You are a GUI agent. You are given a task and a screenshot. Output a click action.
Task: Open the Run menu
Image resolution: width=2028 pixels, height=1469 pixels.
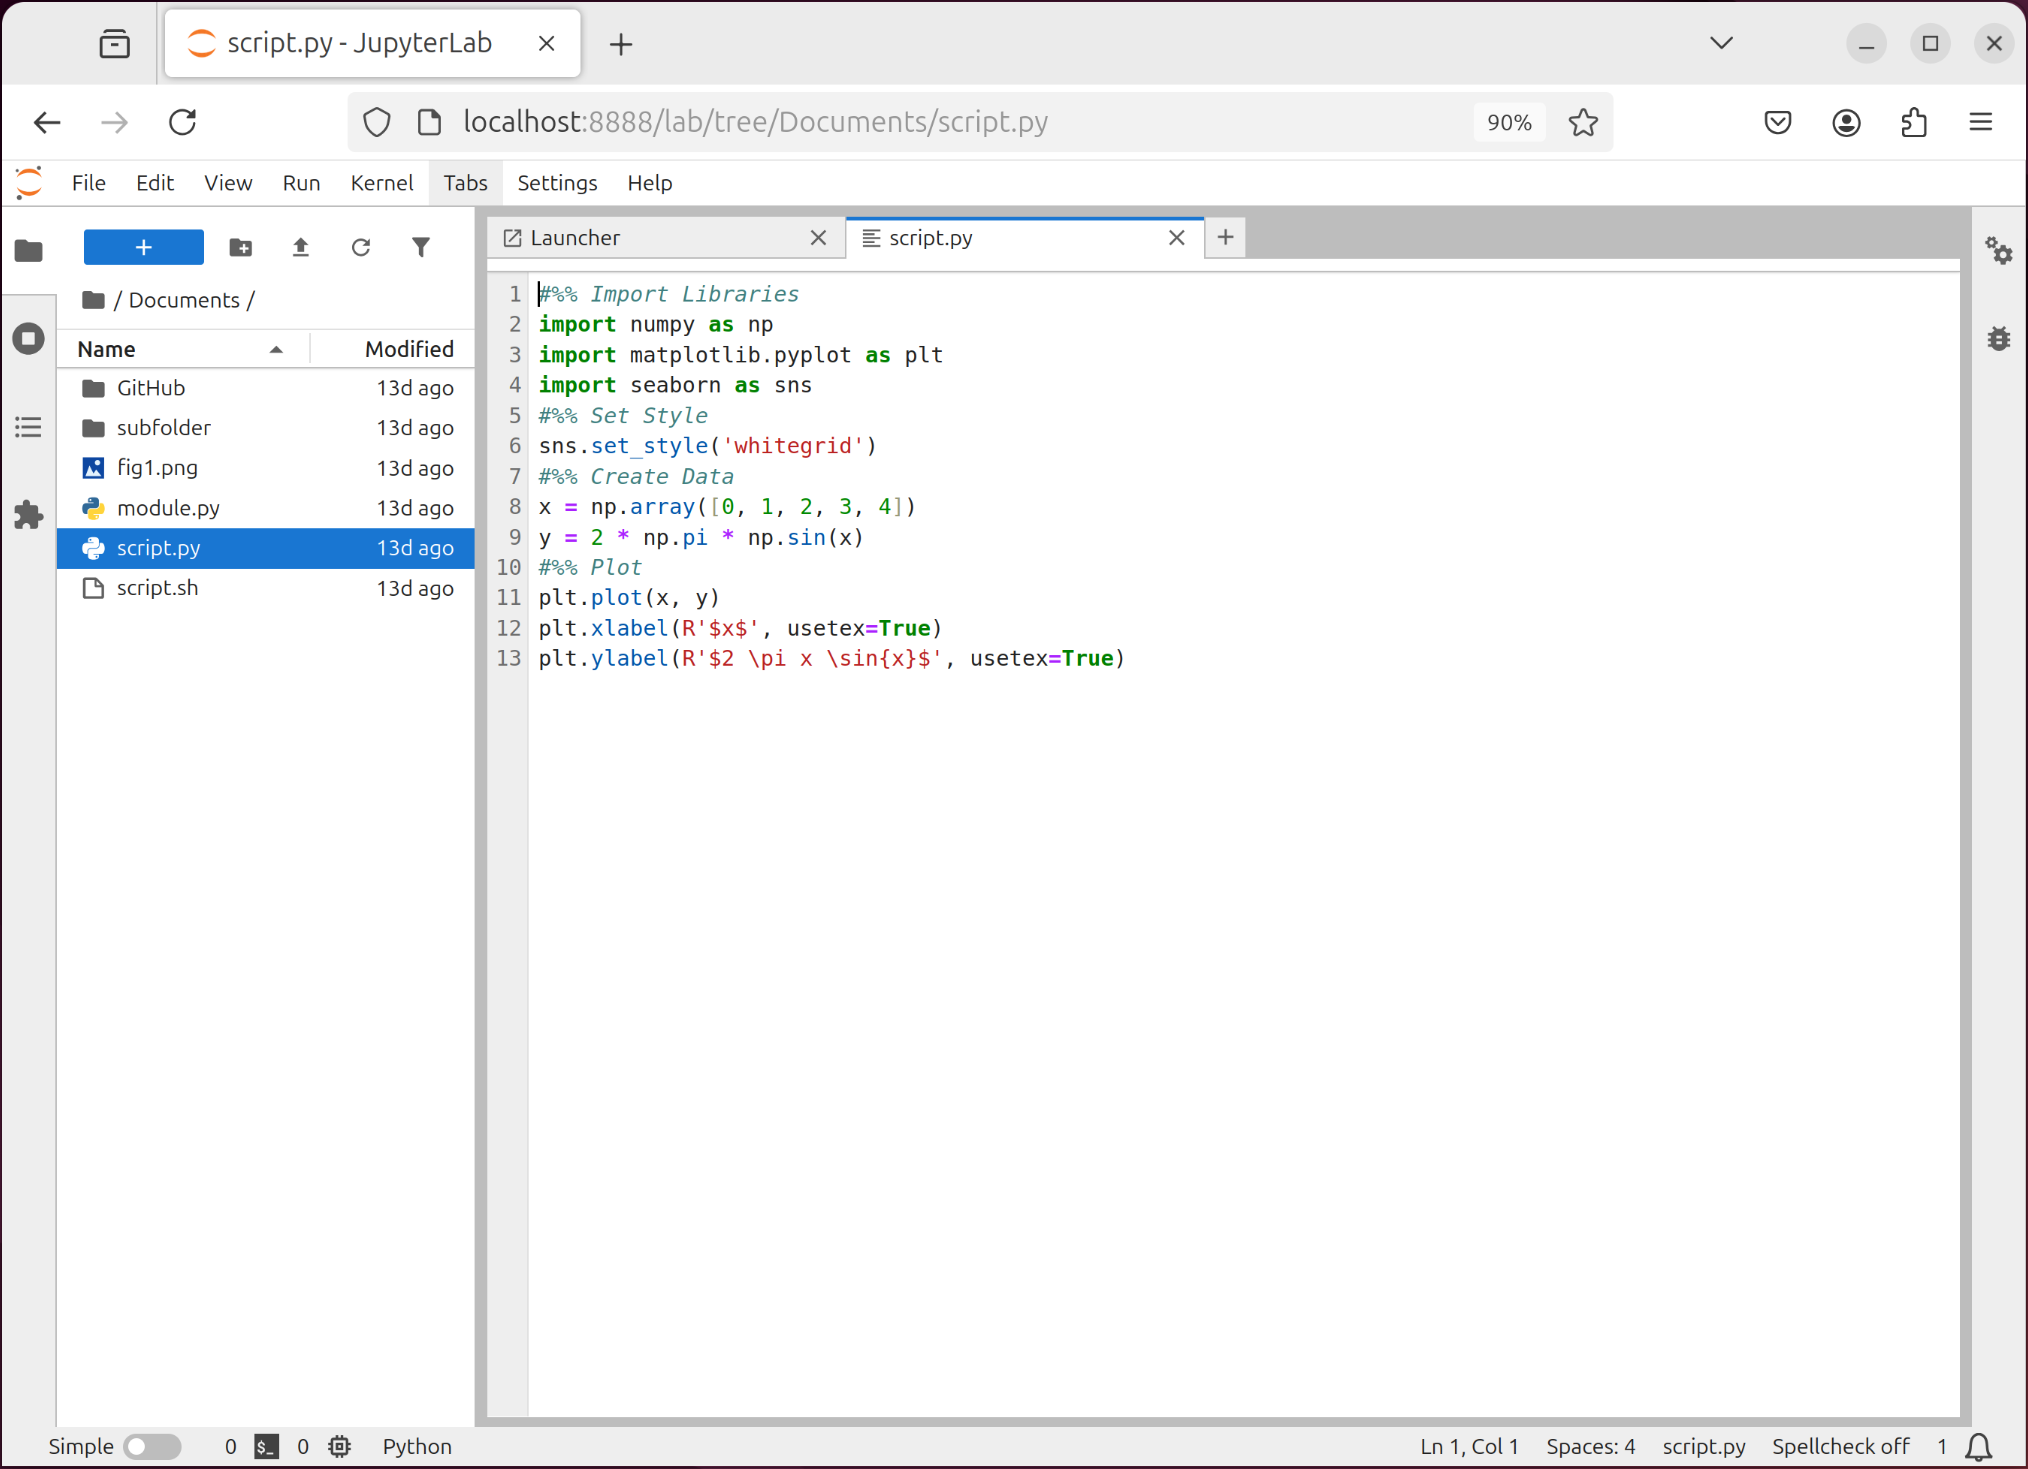pyautogui.click(x=301, y=183)
